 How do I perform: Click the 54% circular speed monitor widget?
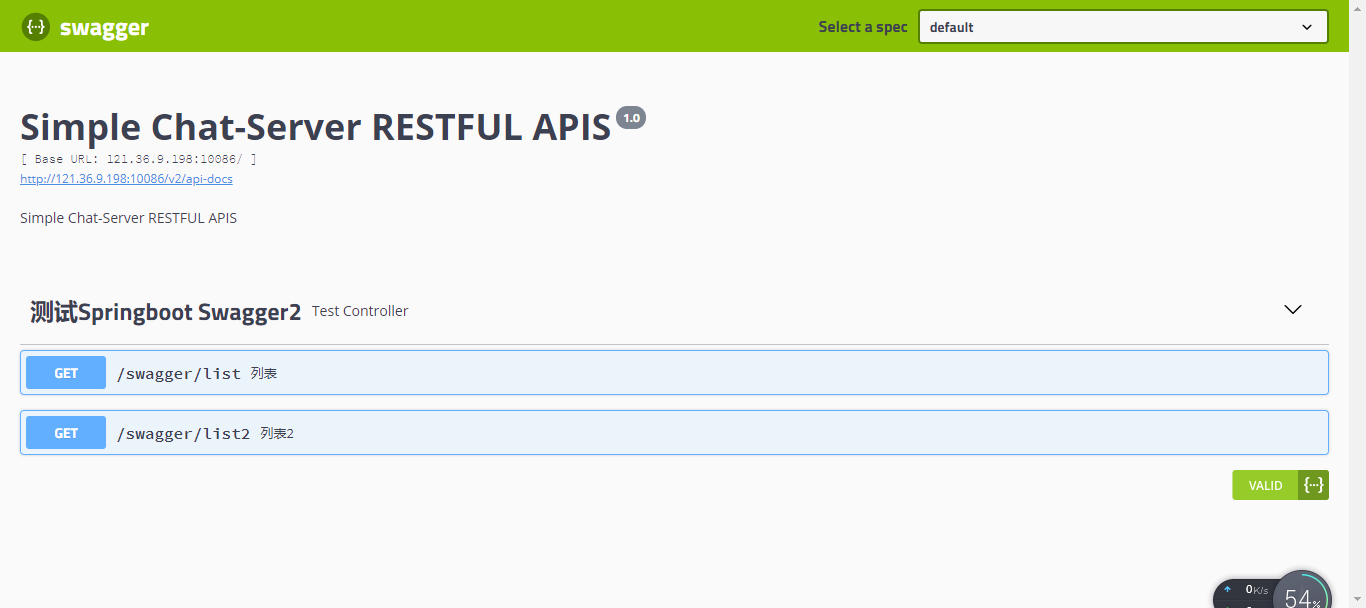[x=1303, y=594]
